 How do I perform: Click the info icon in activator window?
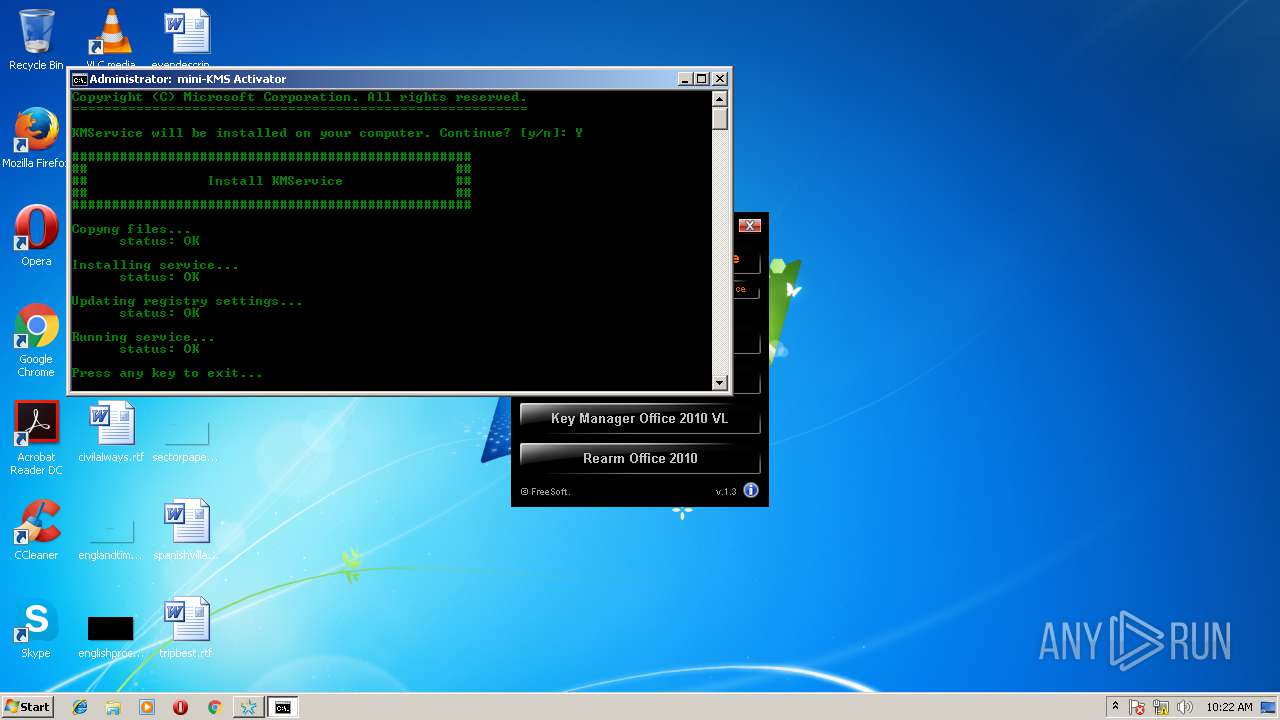pos(751,490)
